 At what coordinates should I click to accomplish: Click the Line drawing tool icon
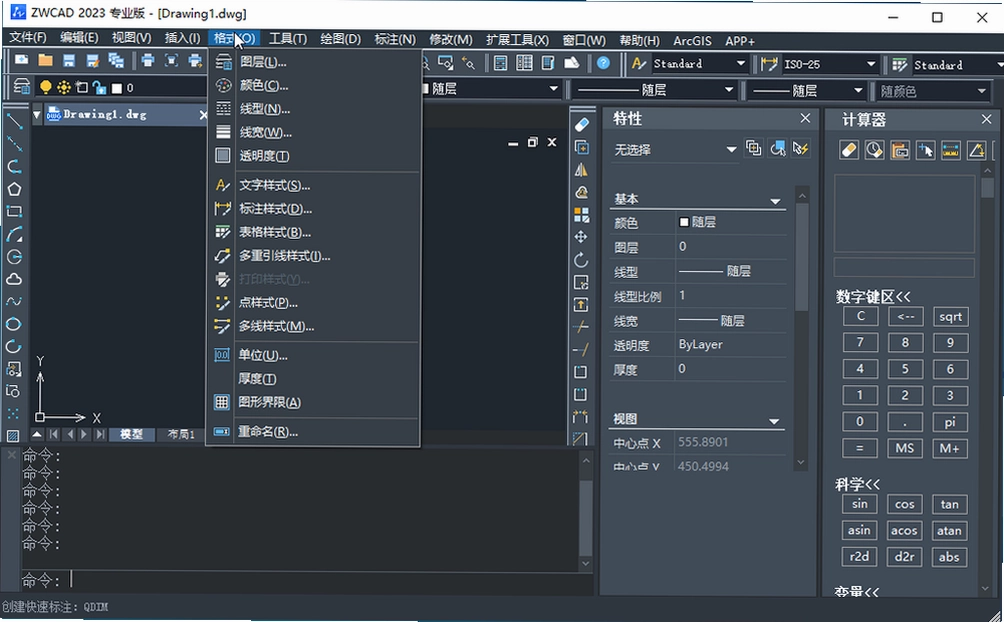tap(14, 121)
